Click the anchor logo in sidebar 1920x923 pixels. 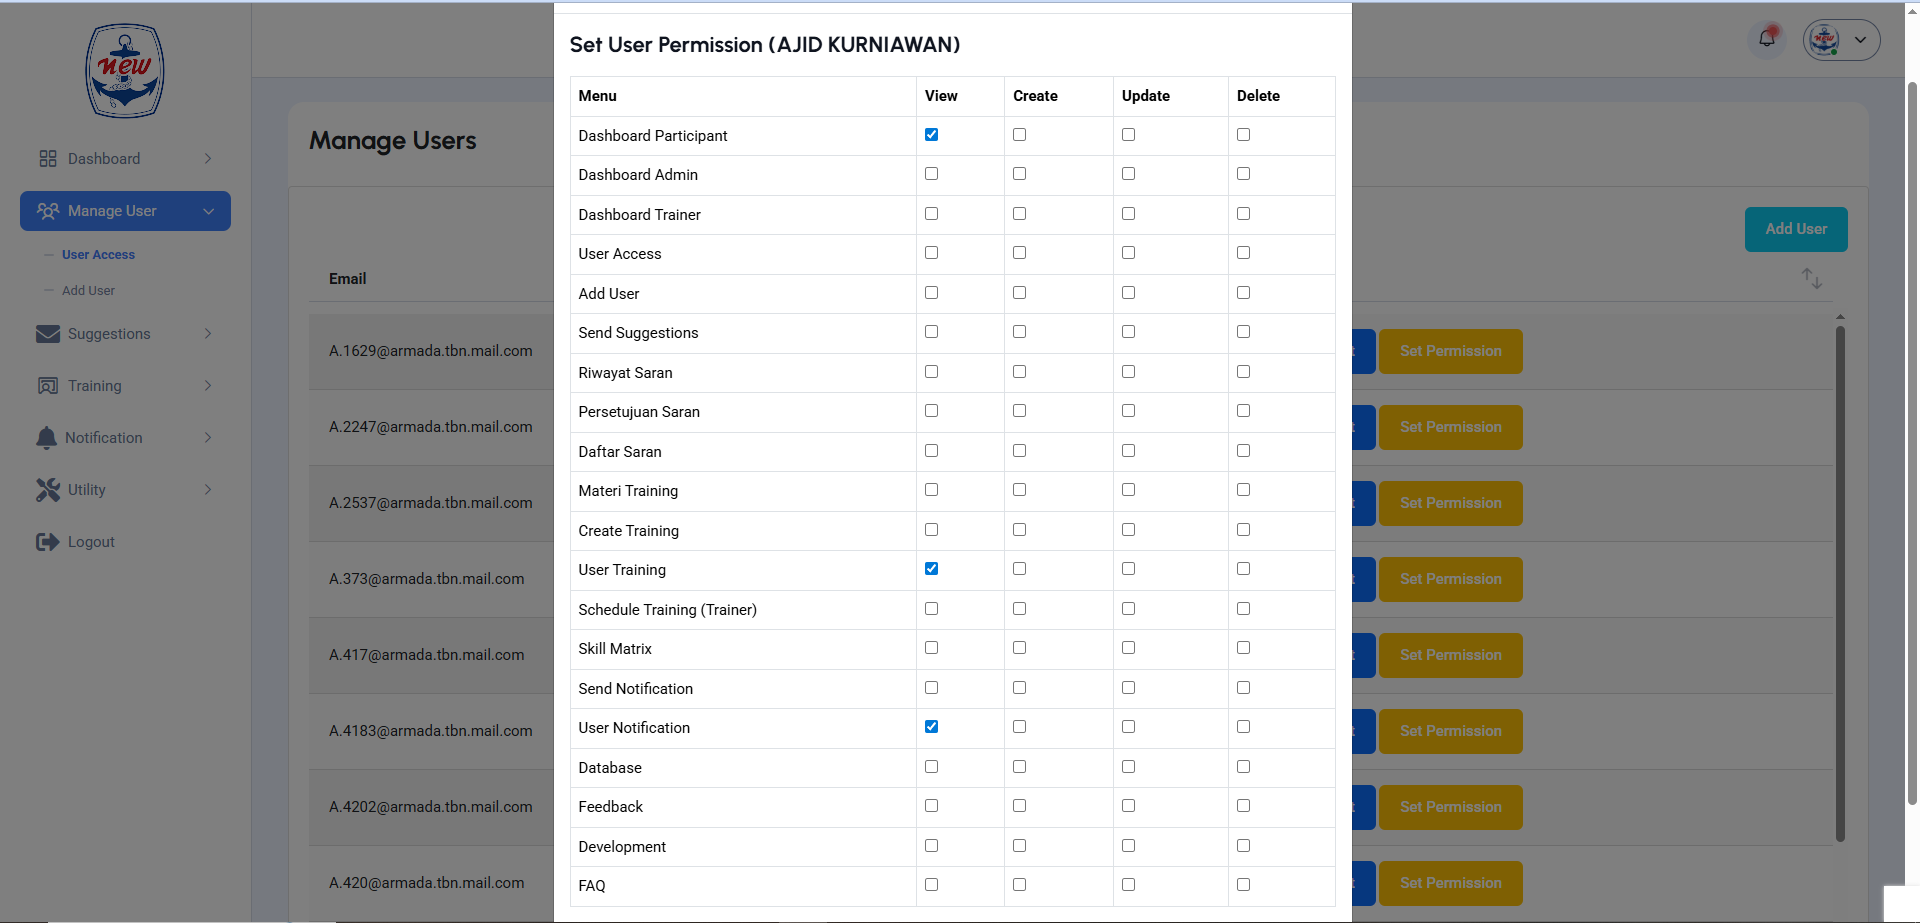(125, 71)
